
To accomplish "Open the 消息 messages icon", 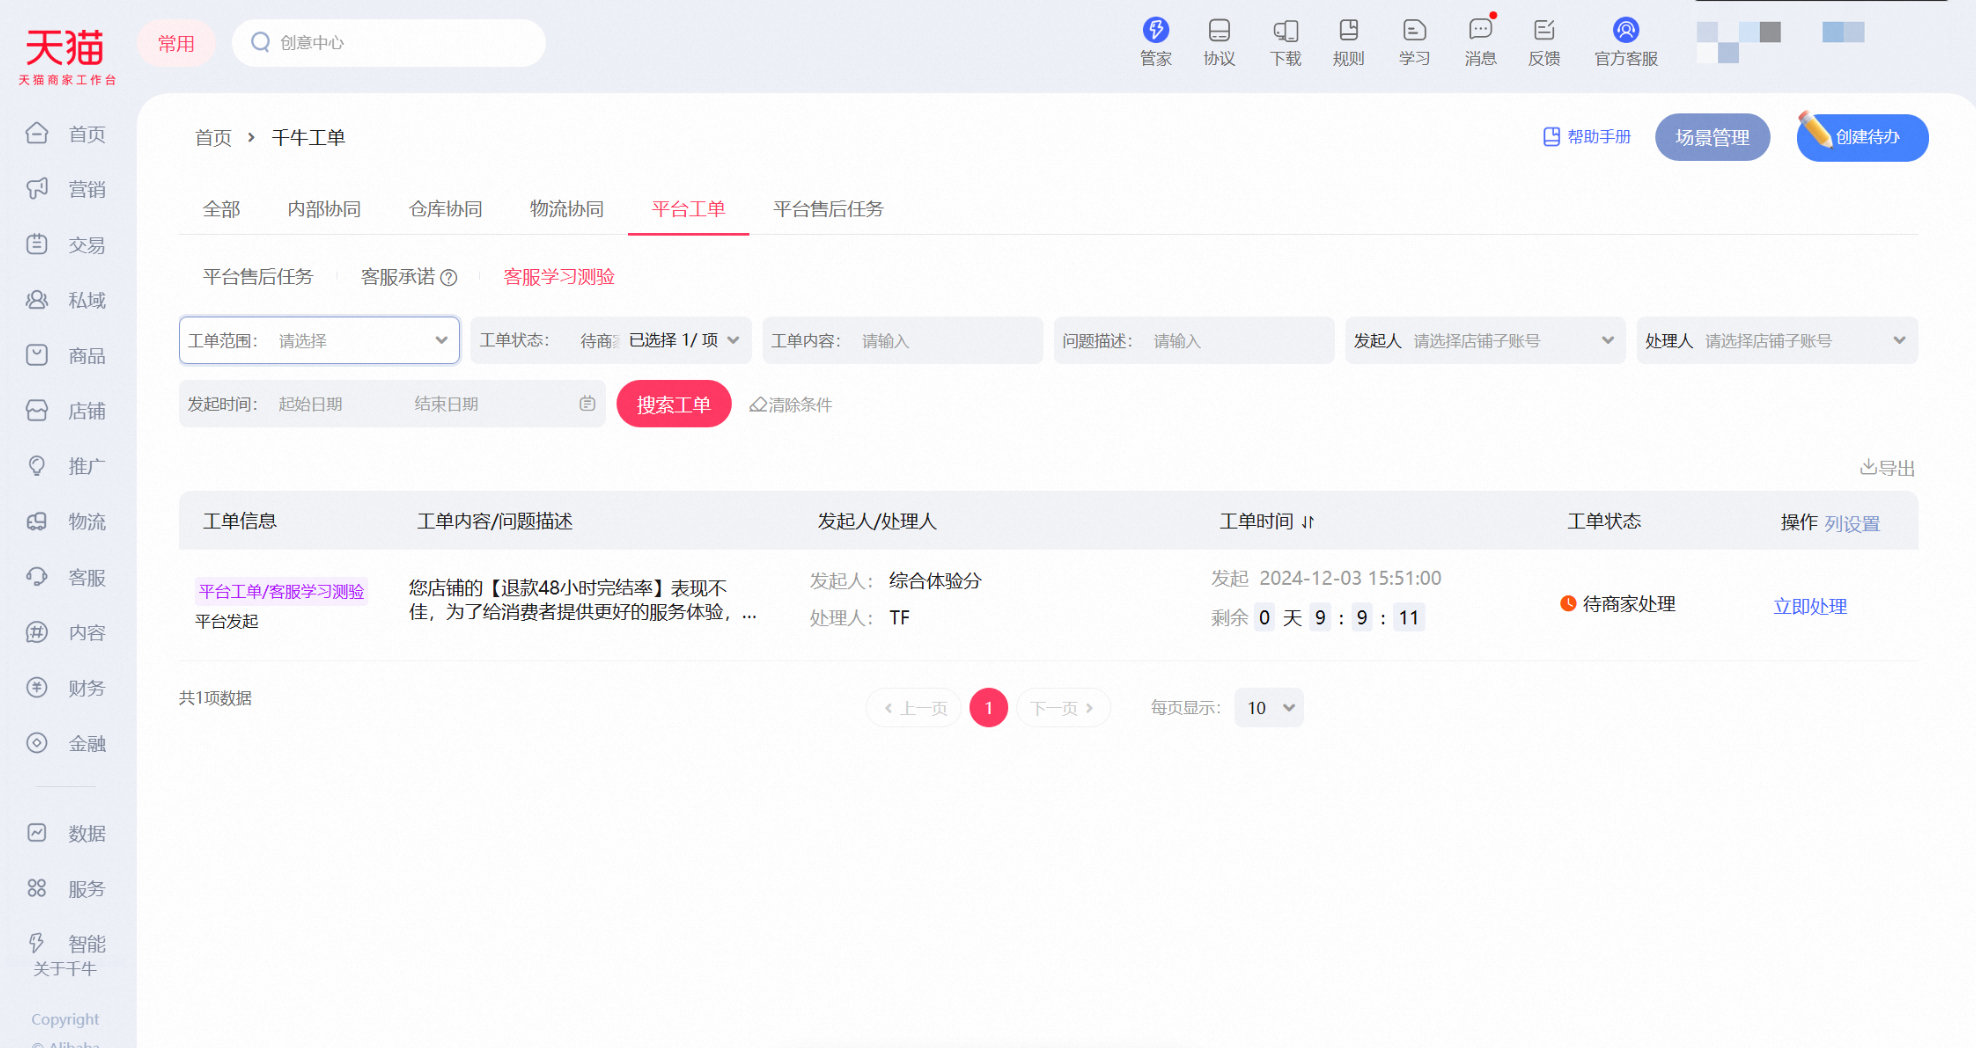I will [x=1480, y=31].
